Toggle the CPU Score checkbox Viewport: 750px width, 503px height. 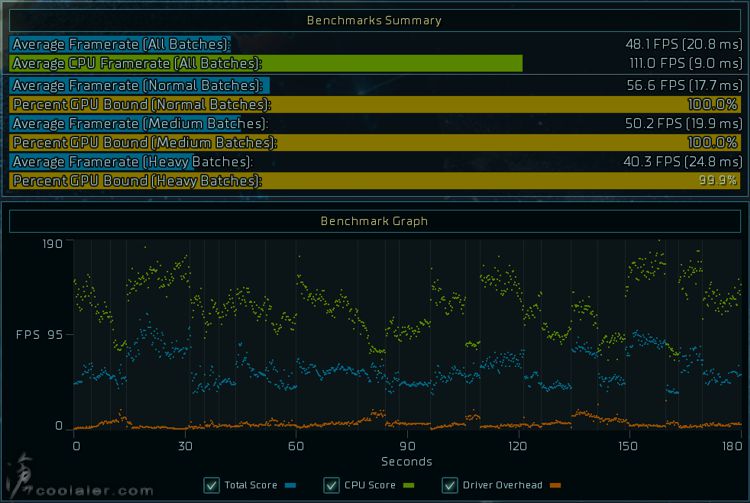(x=331, y=485)
